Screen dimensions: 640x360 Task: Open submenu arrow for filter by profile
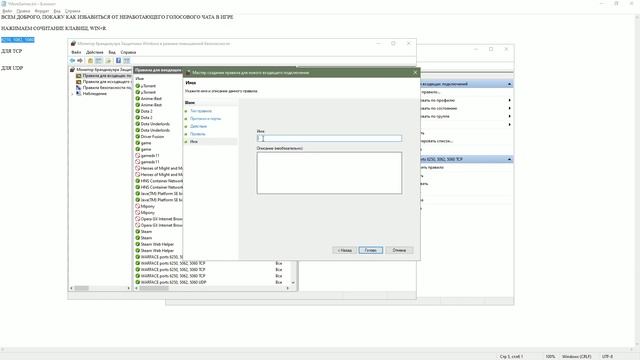pyautogui.click(x=509, y=100)
